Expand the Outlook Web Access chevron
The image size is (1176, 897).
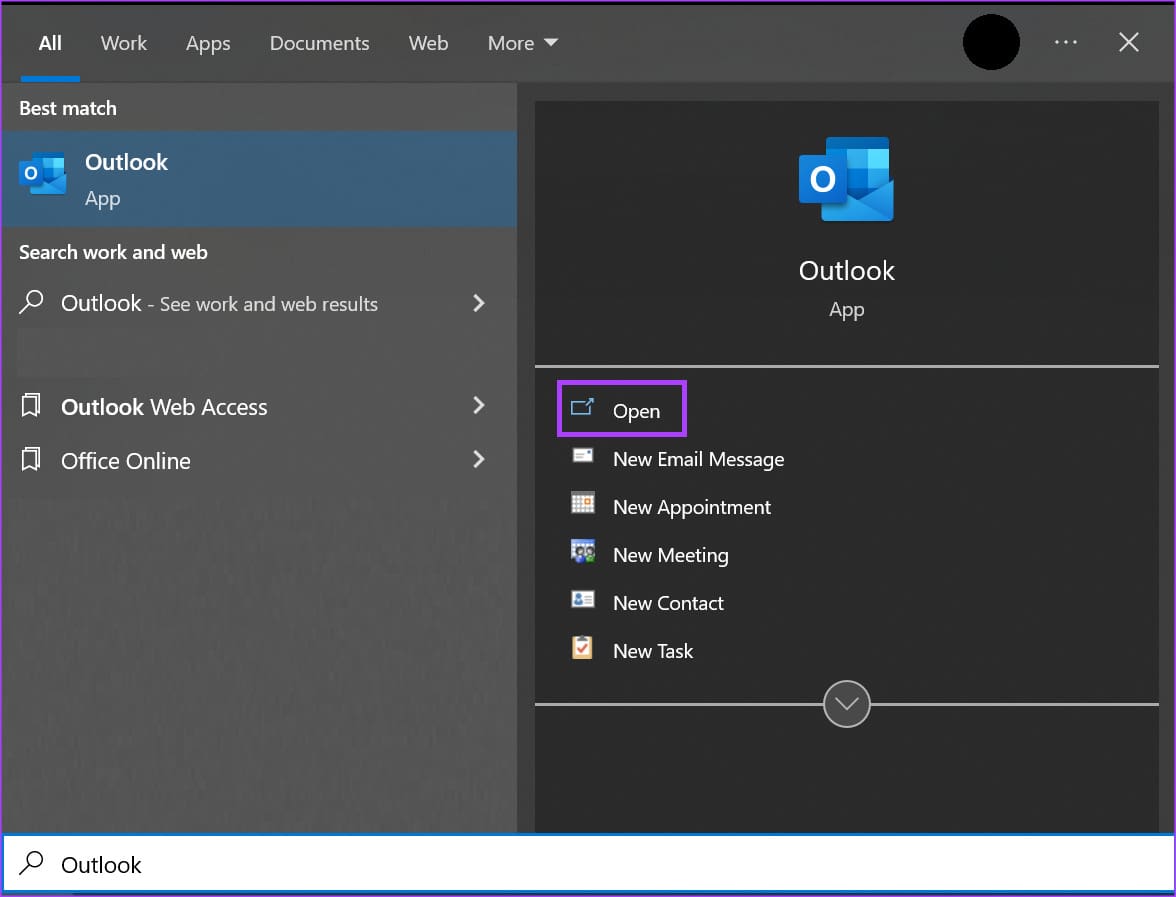point(478,406)
